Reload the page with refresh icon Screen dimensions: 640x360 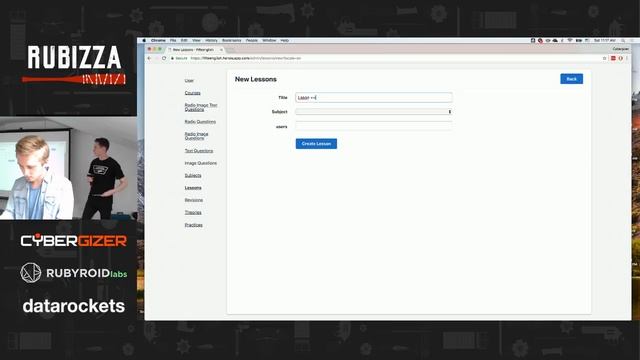tap(164, 58)
